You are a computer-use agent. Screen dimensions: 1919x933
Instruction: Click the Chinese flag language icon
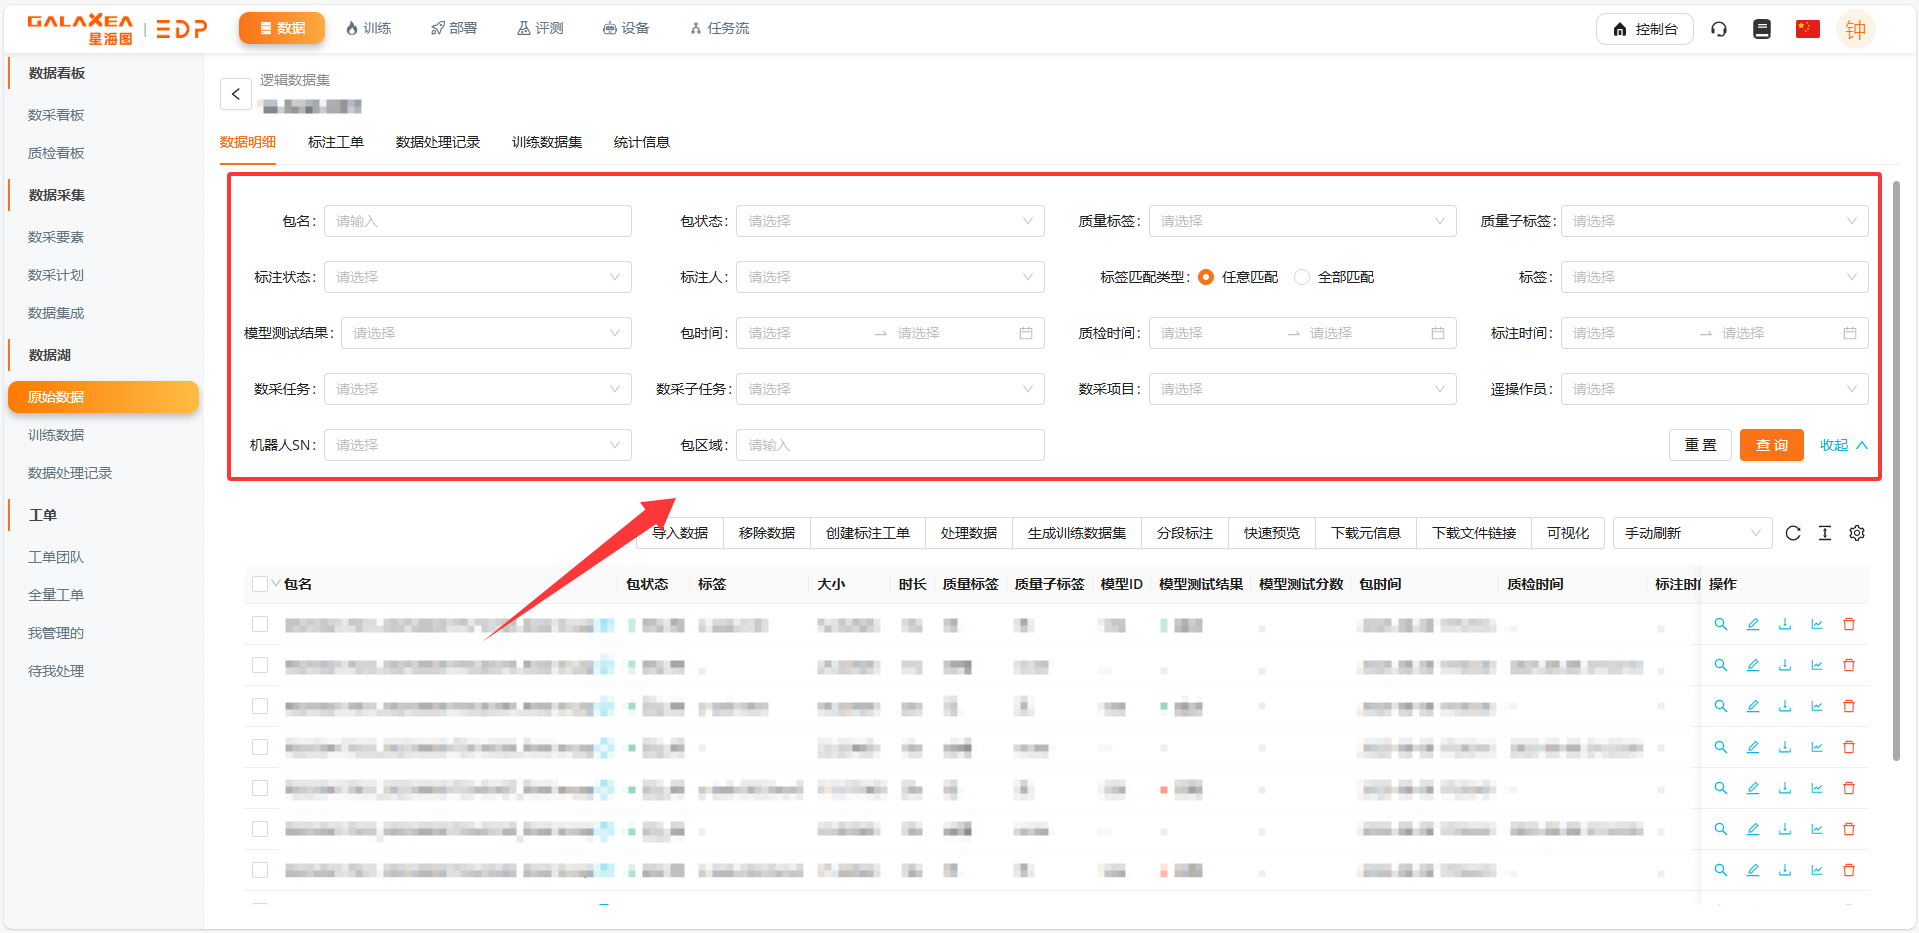[1807, 29]
